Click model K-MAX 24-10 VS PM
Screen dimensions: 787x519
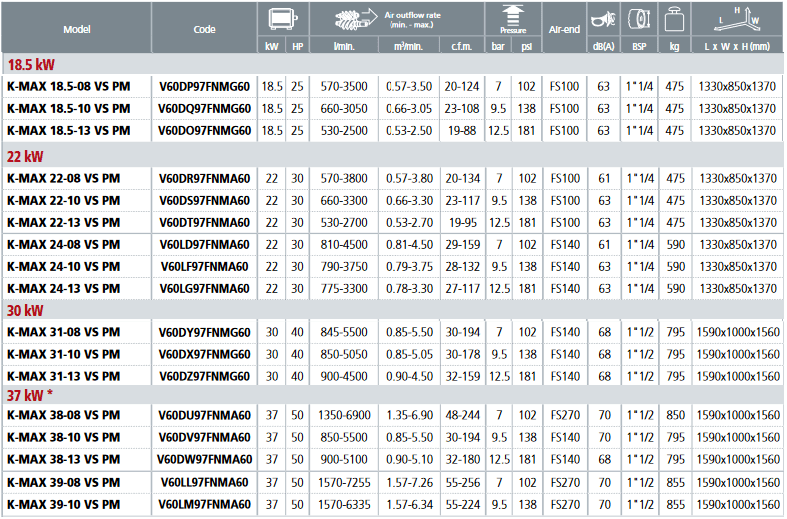(64, 267)
